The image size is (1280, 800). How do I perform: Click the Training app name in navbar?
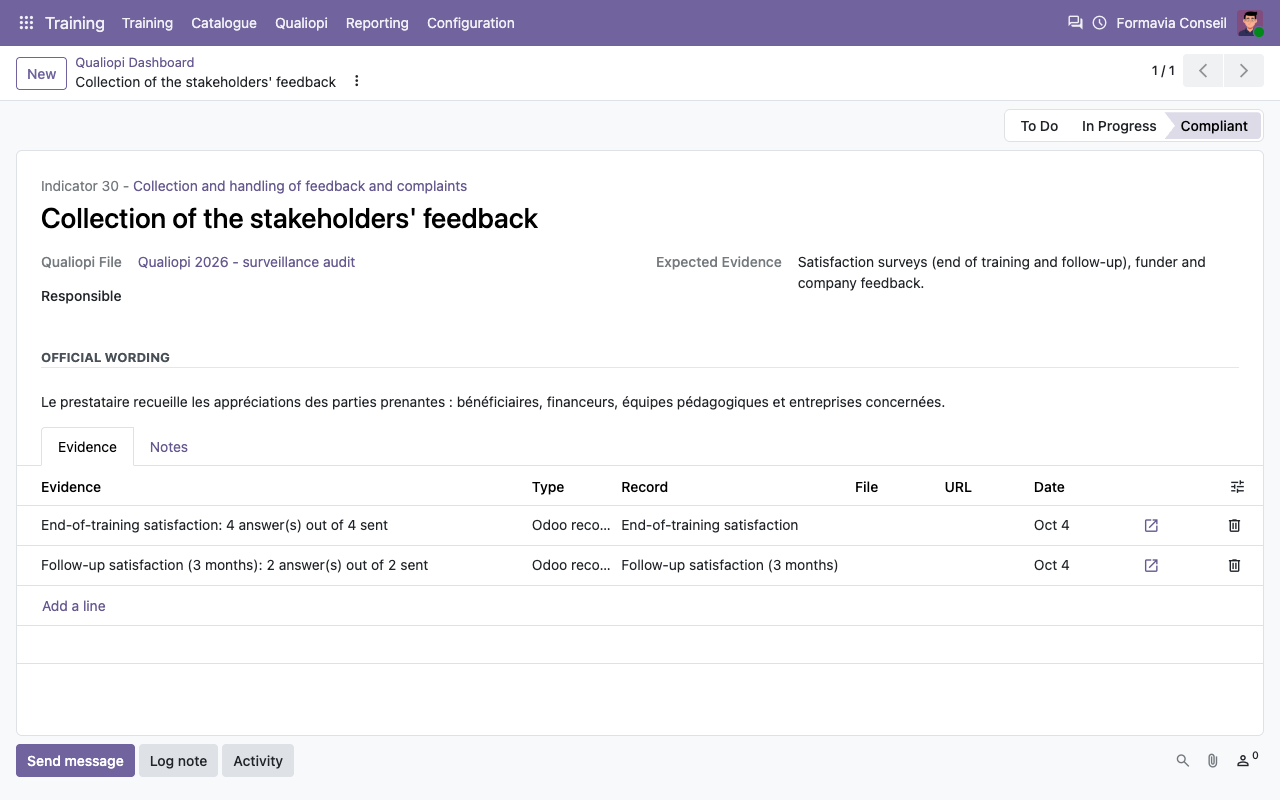[75, 23]
